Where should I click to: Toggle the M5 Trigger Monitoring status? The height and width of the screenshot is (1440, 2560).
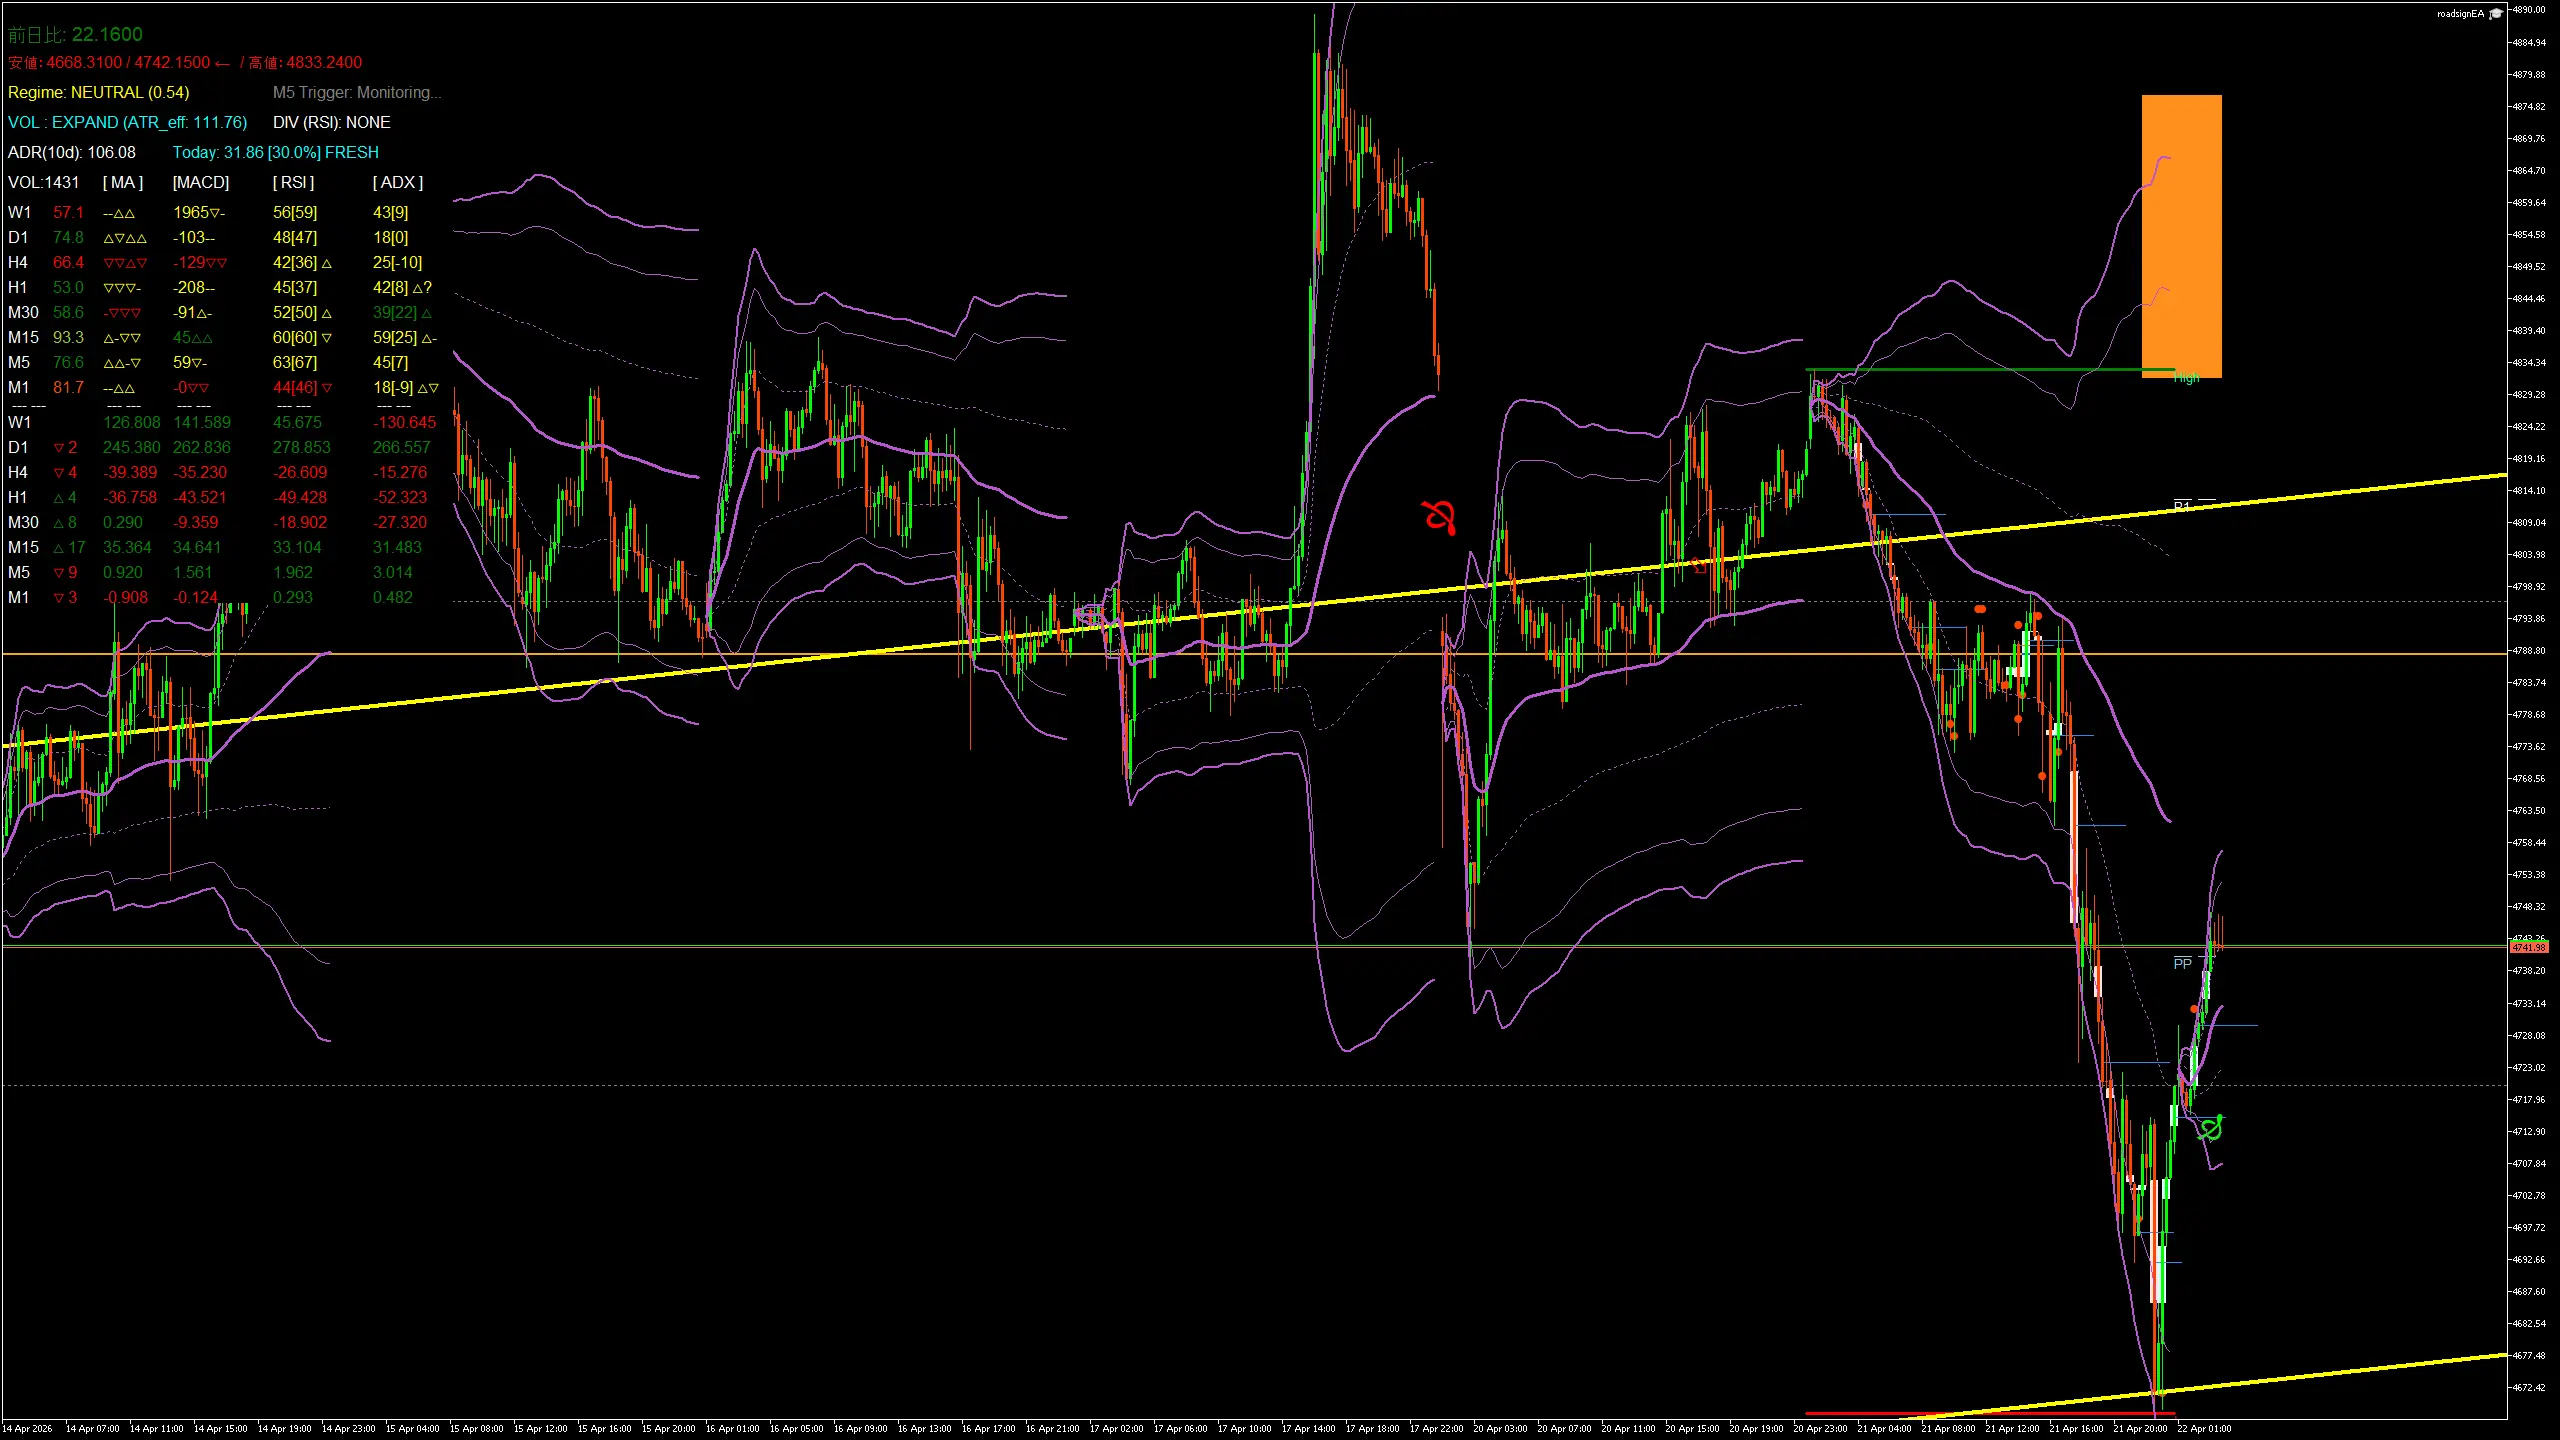click(x=357, y=92)
